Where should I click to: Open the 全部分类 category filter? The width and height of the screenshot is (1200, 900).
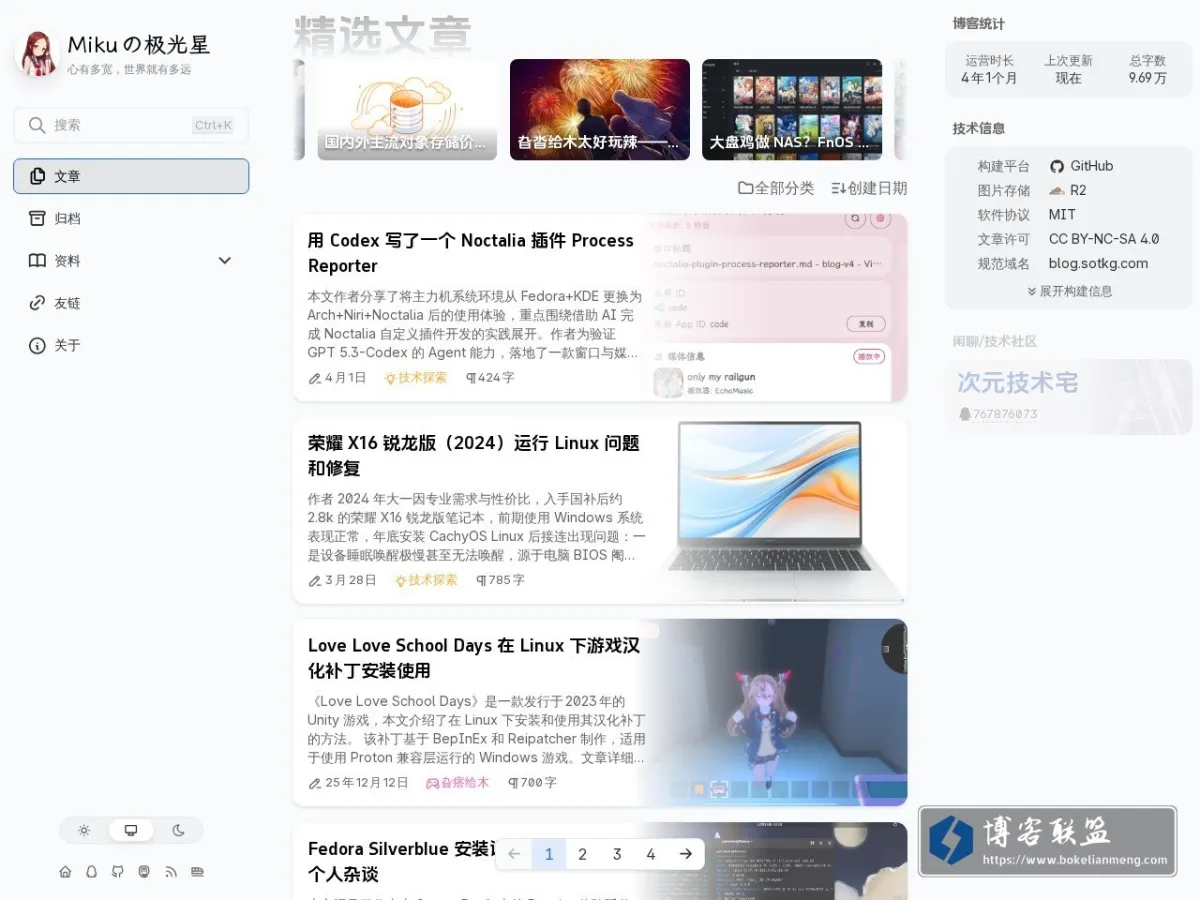[776, 188]
